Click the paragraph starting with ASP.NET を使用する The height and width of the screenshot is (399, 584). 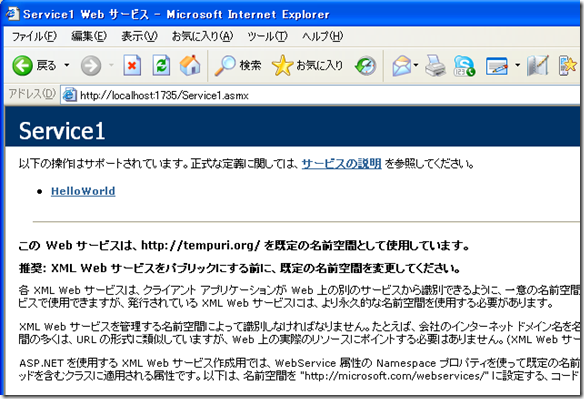(x=299, y=369)
